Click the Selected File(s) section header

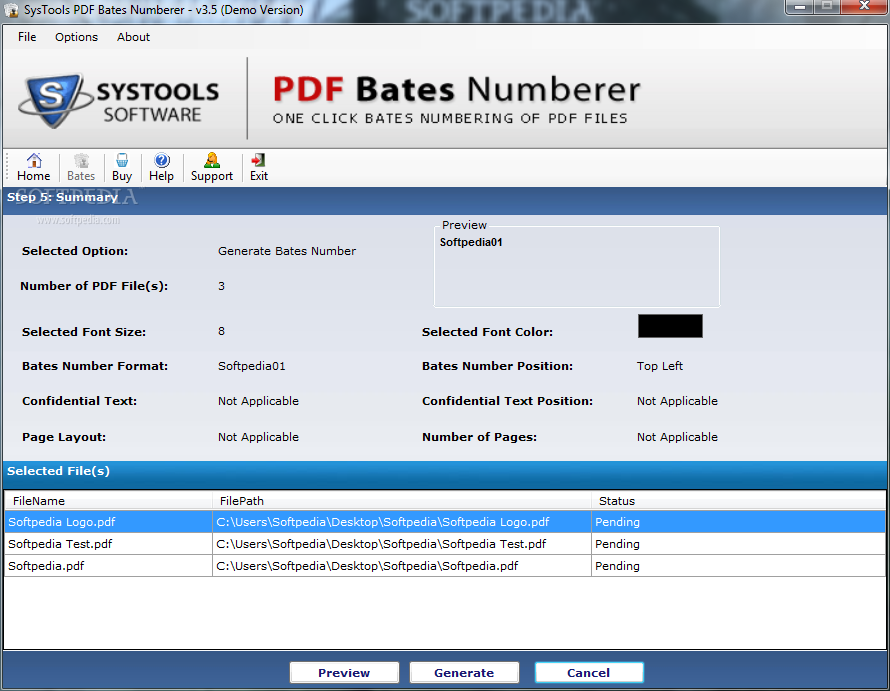[58, 471]
